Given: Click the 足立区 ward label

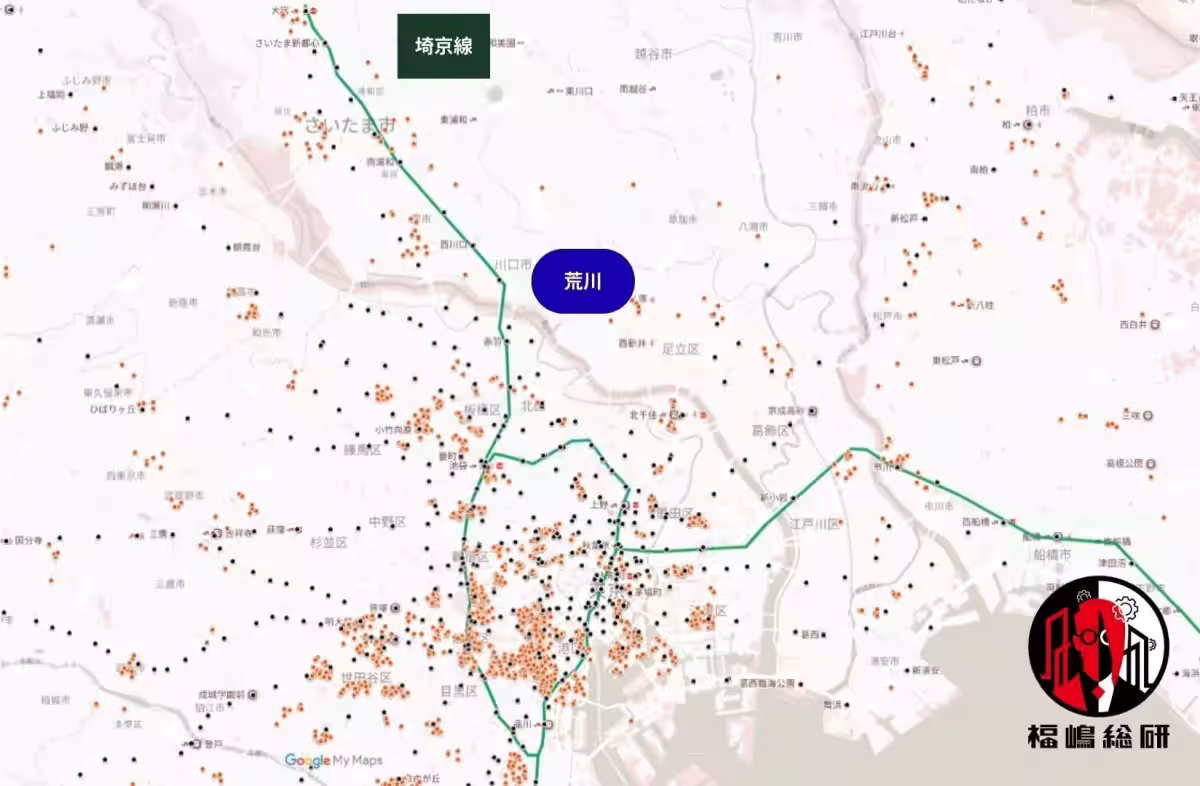Looking at the screenshot, I should coord(681,349).
